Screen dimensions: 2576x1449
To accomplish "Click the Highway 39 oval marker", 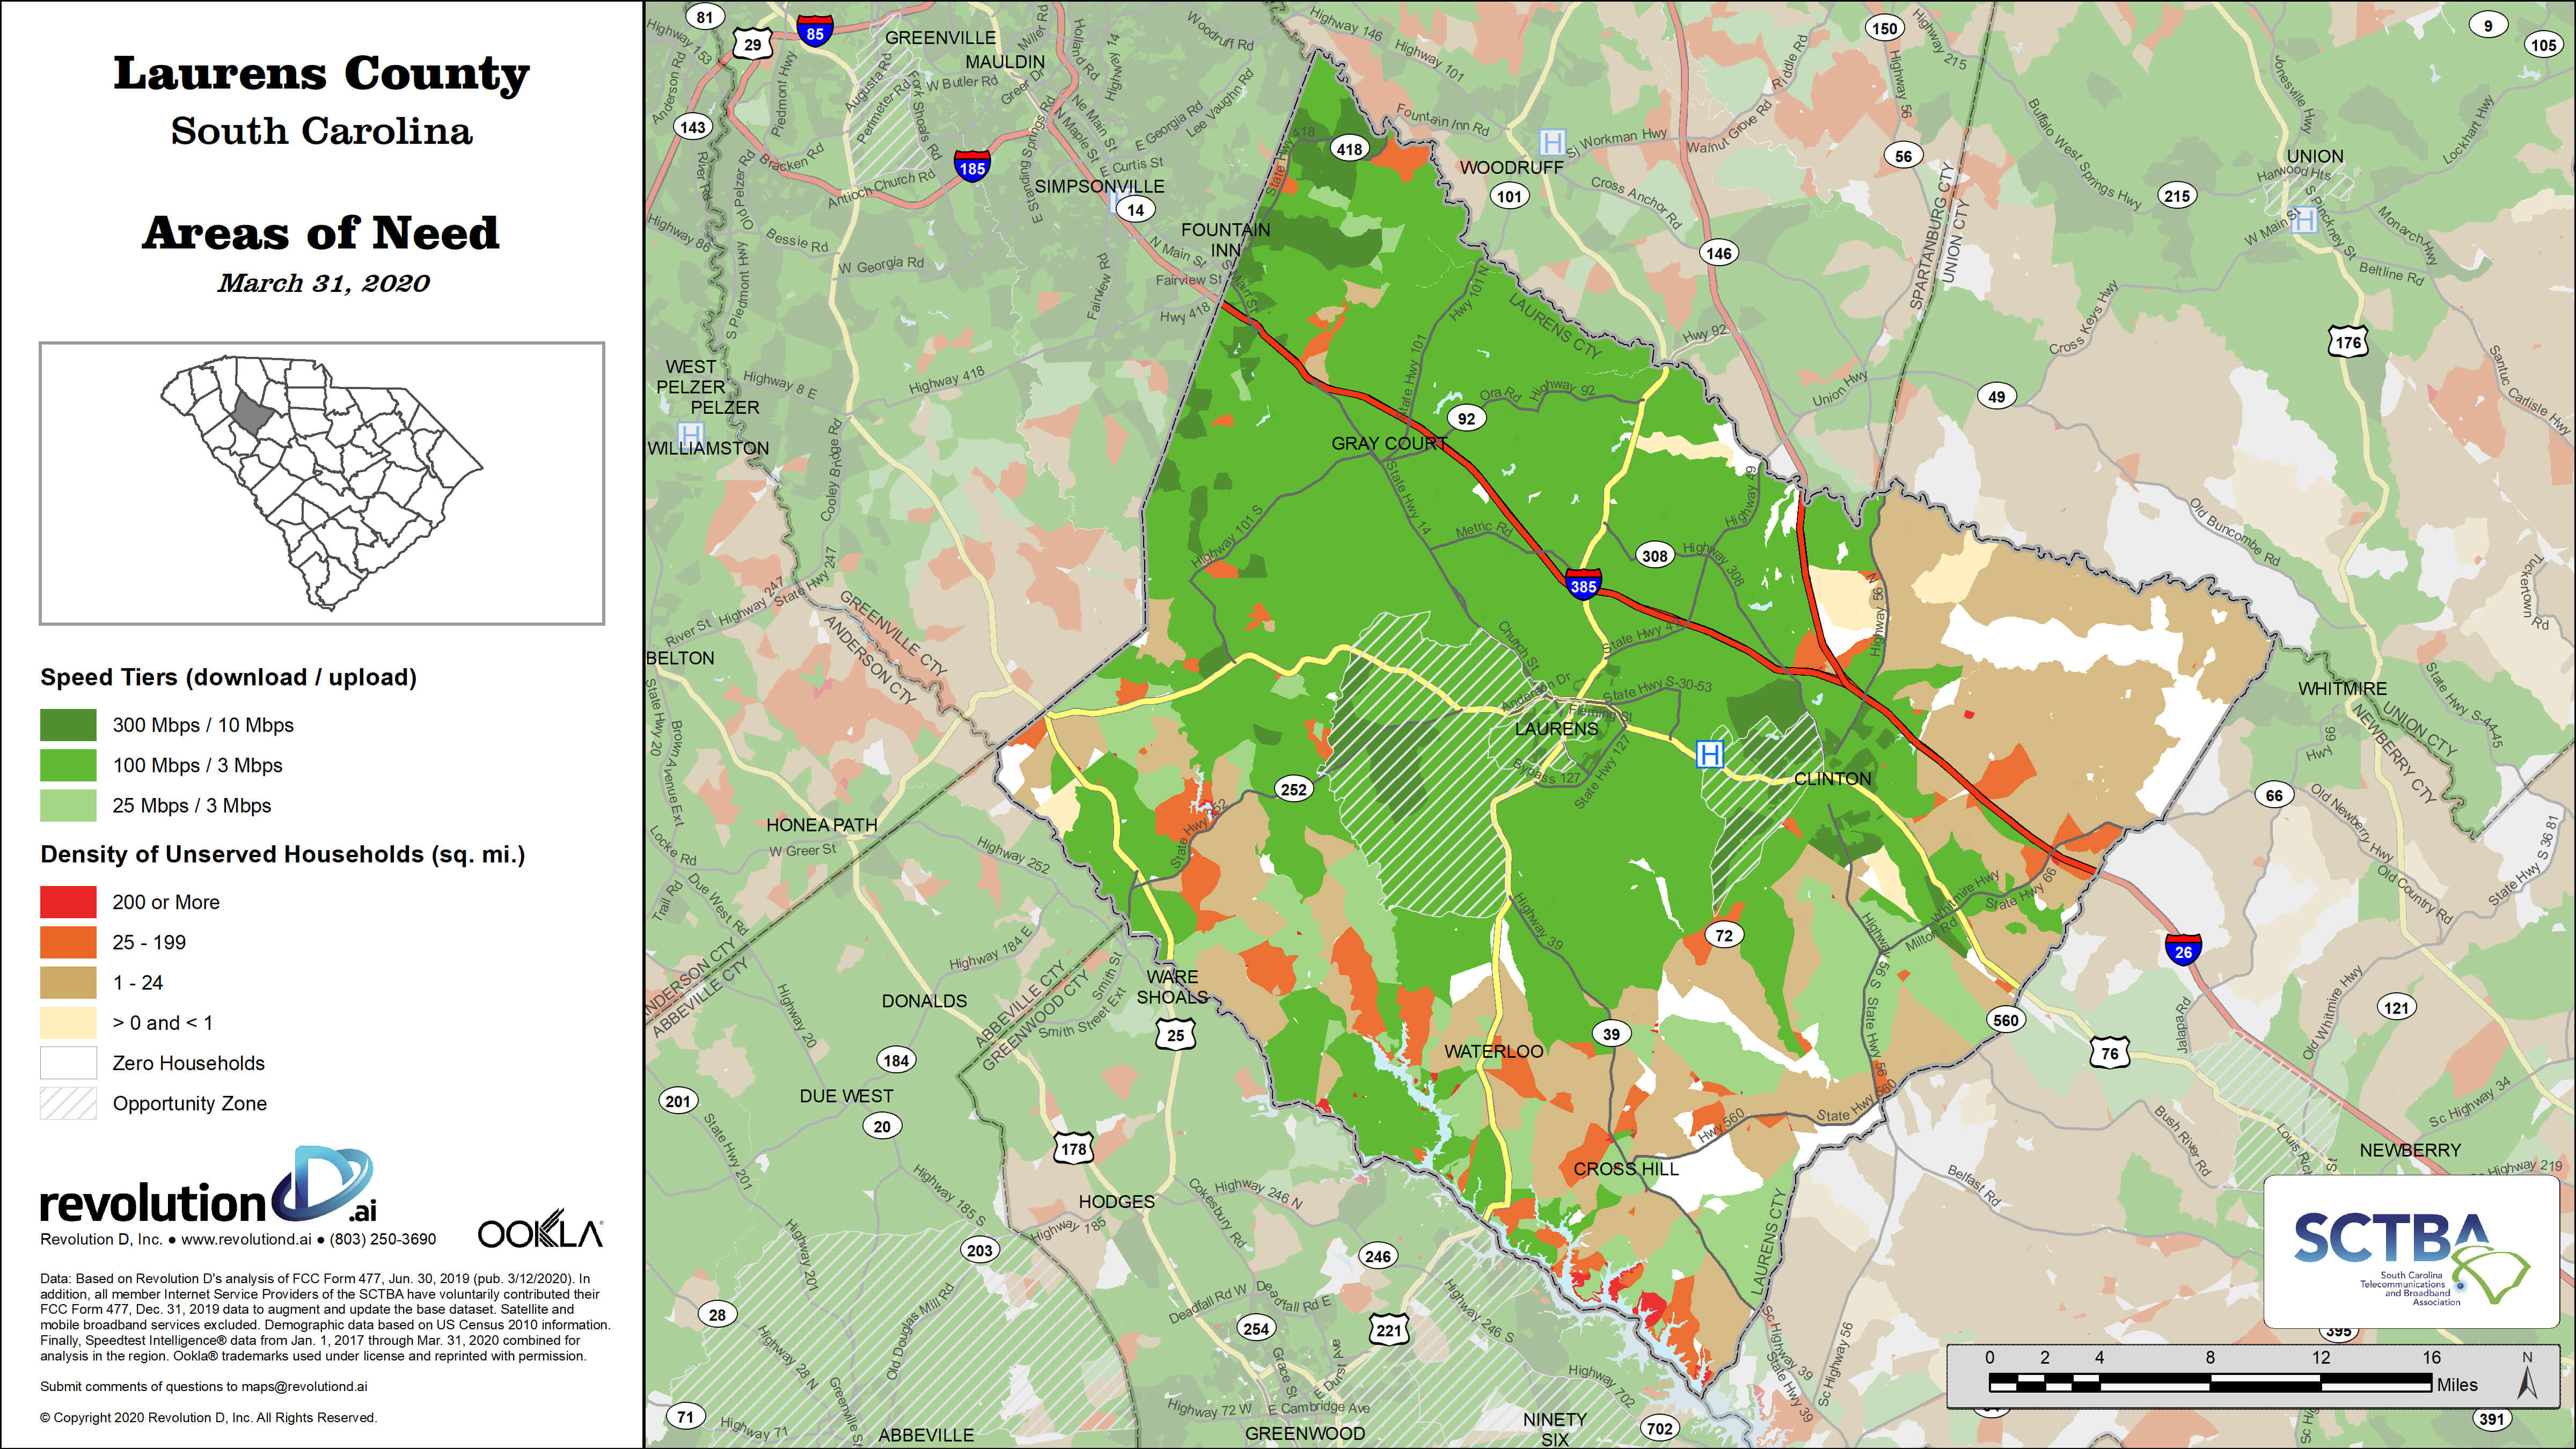I will (x=1611, y=1033).
